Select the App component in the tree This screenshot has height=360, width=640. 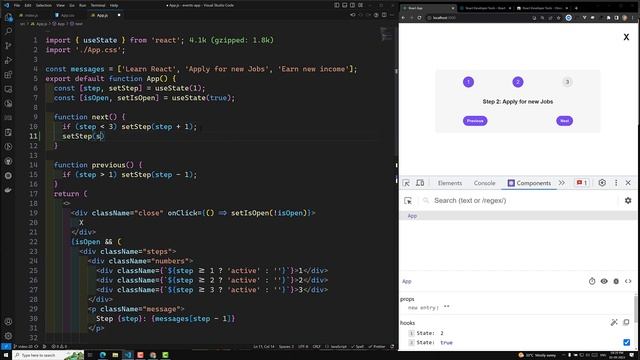click(412, 216)
